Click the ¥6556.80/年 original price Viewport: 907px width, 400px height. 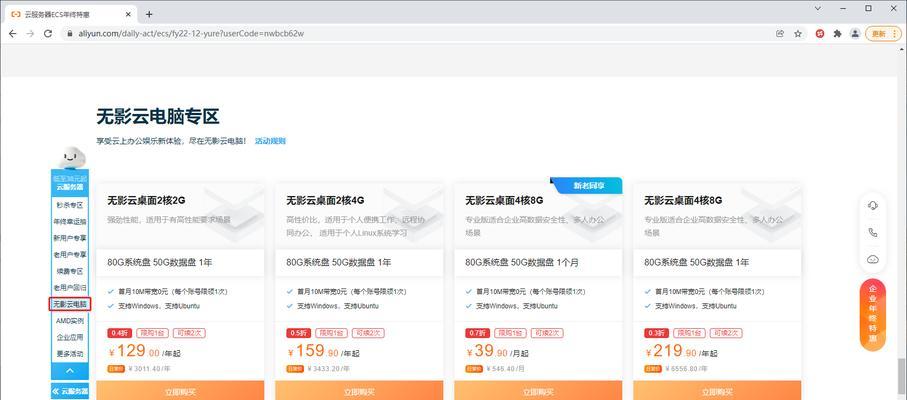point(687,368)
